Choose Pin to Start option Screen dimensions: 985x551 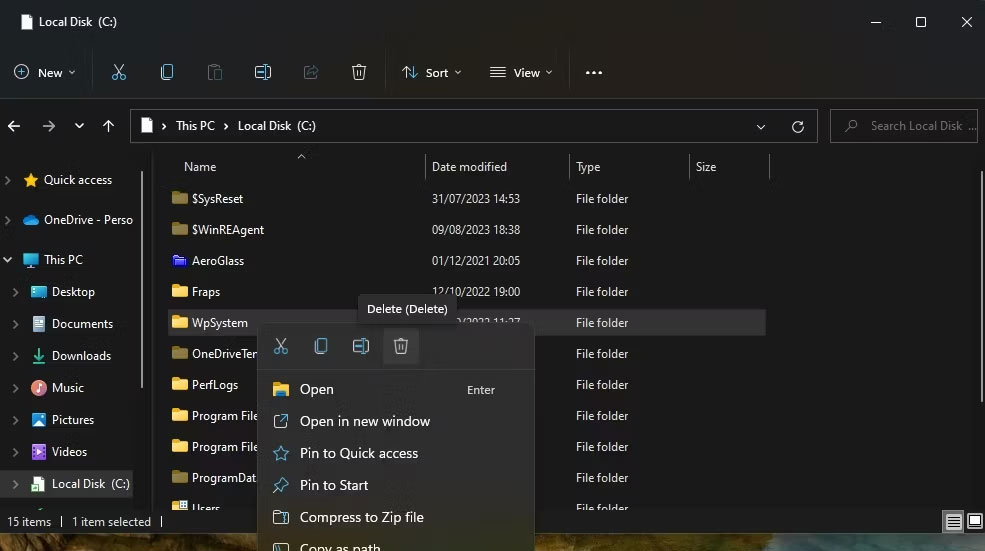[x=396, y=485]
